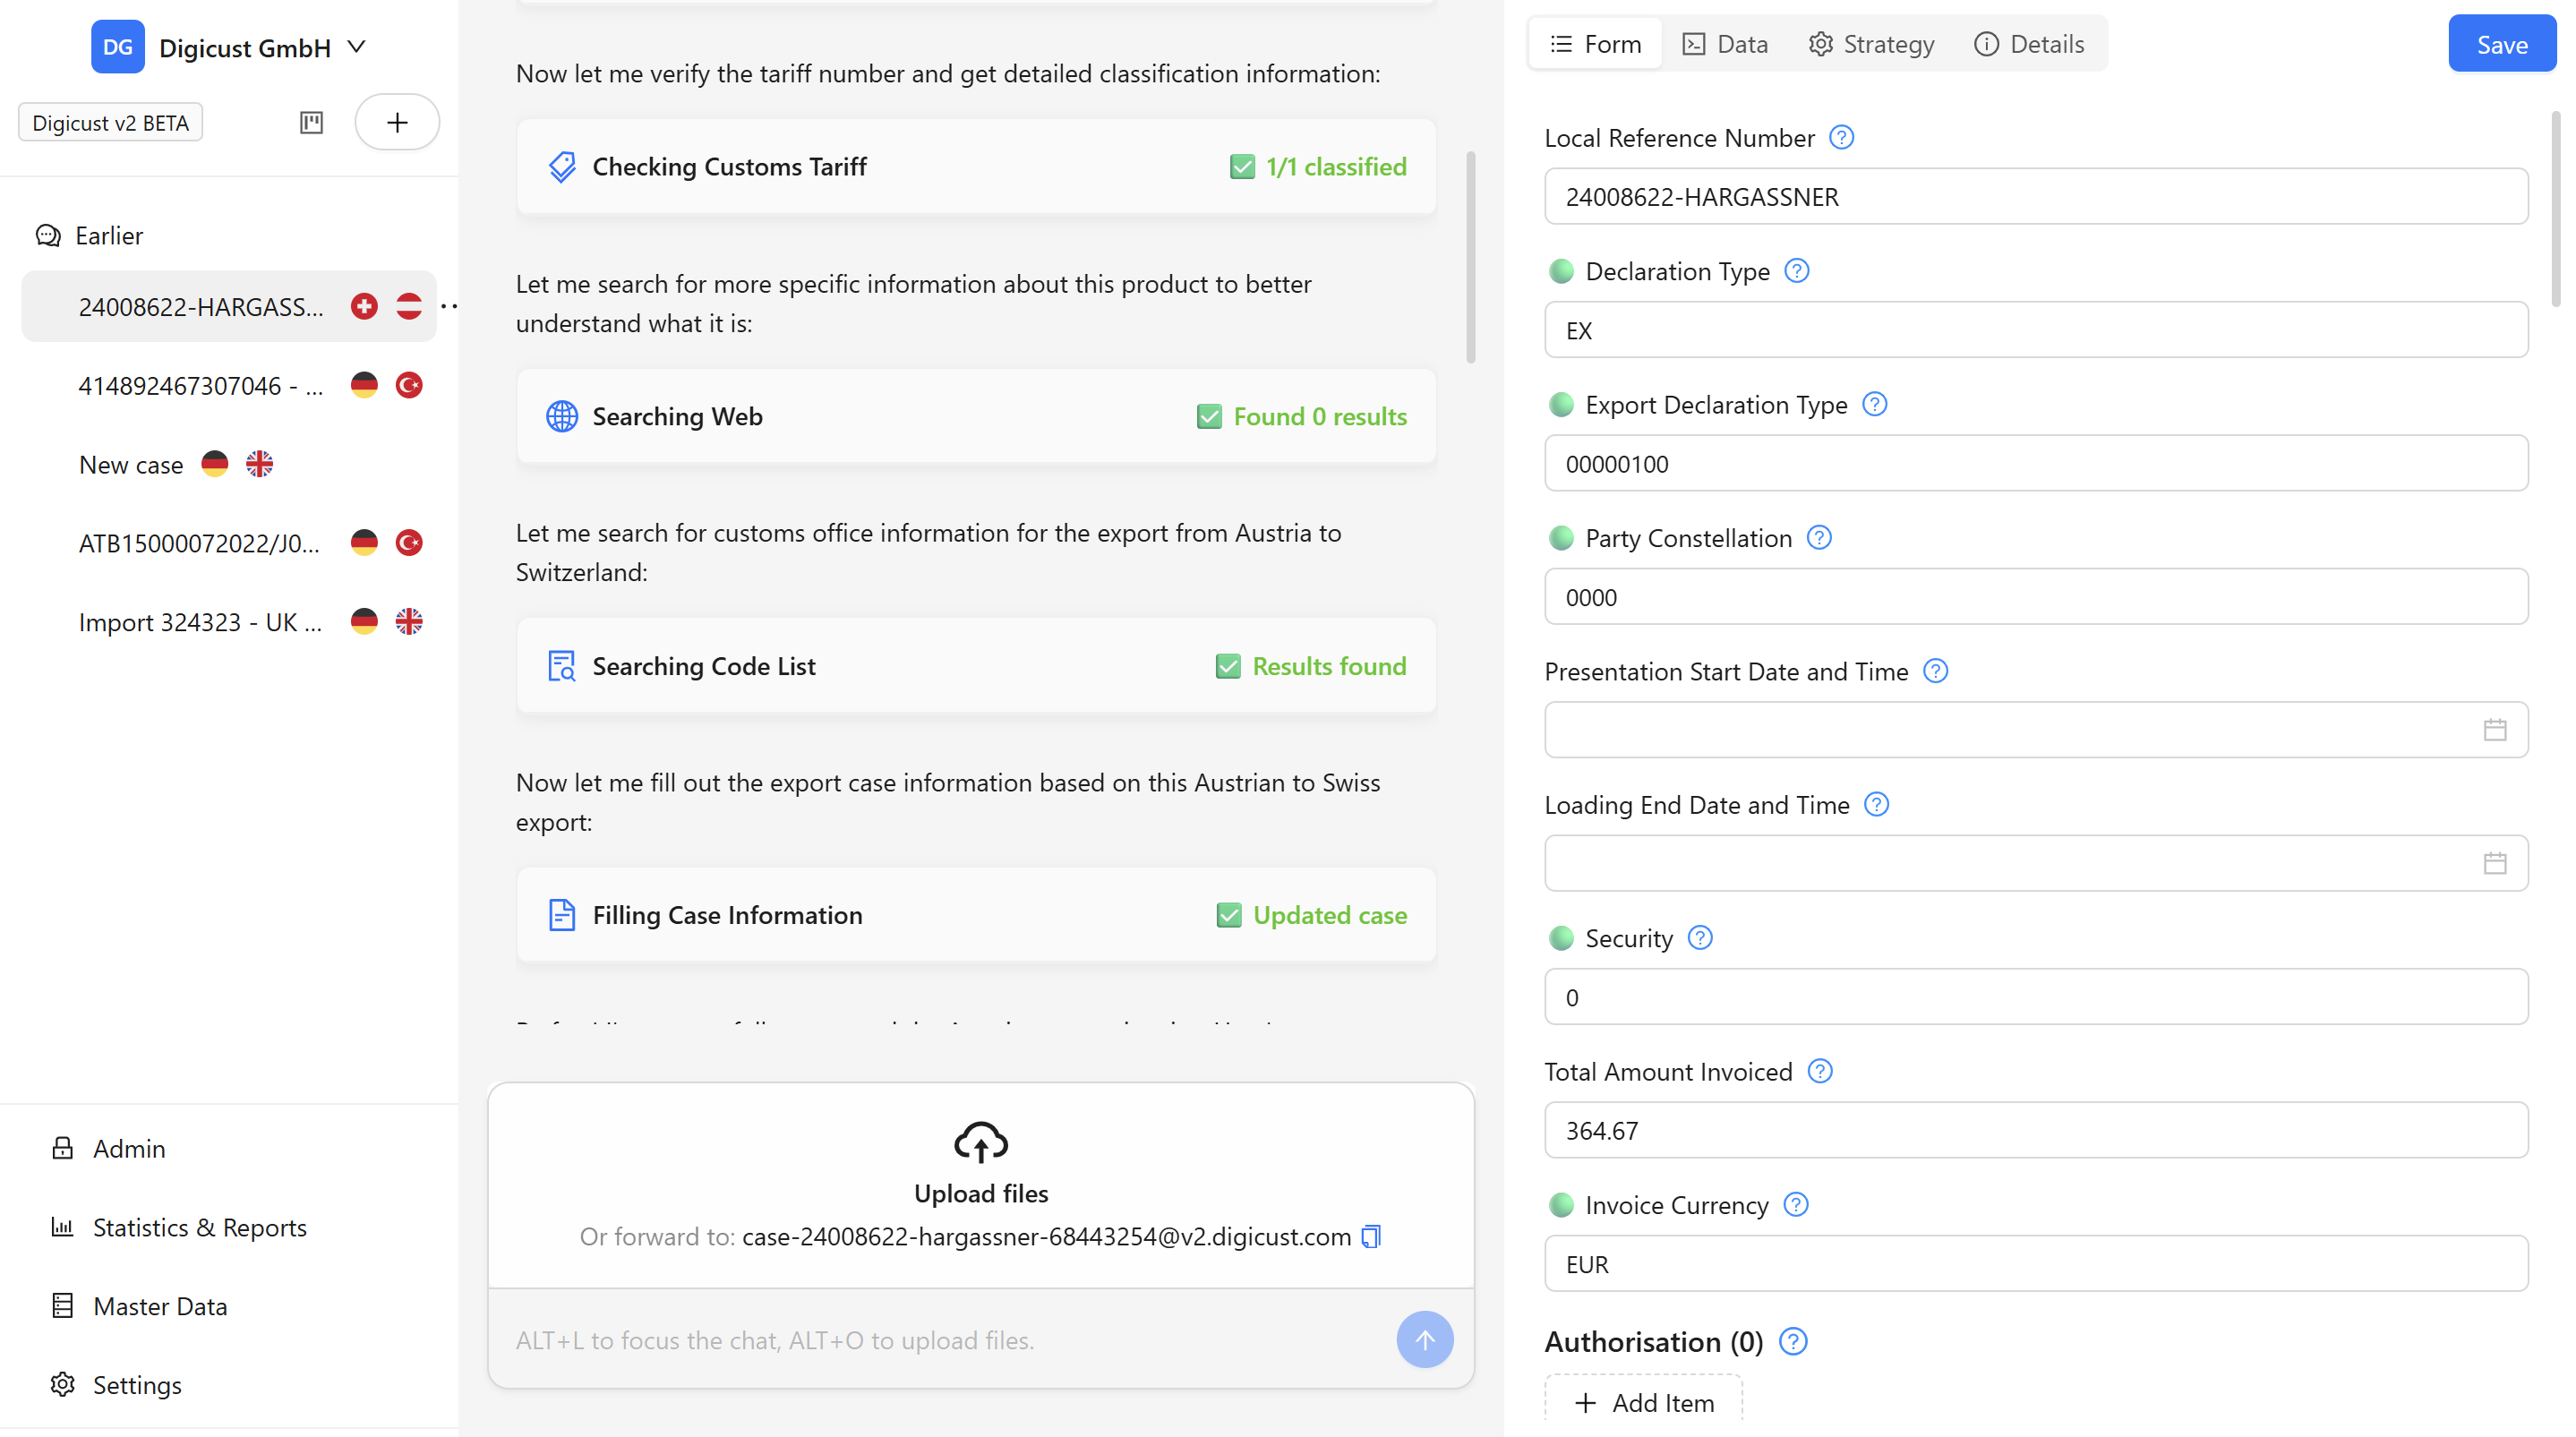
Task: Switch to the Data tab
Action: (x=1726, y=44)
